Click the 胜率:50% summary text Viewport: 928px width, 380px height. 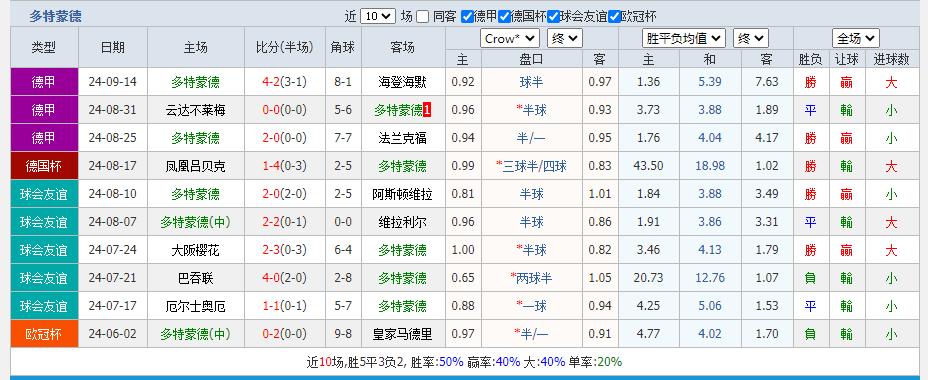tap(436, 362)
